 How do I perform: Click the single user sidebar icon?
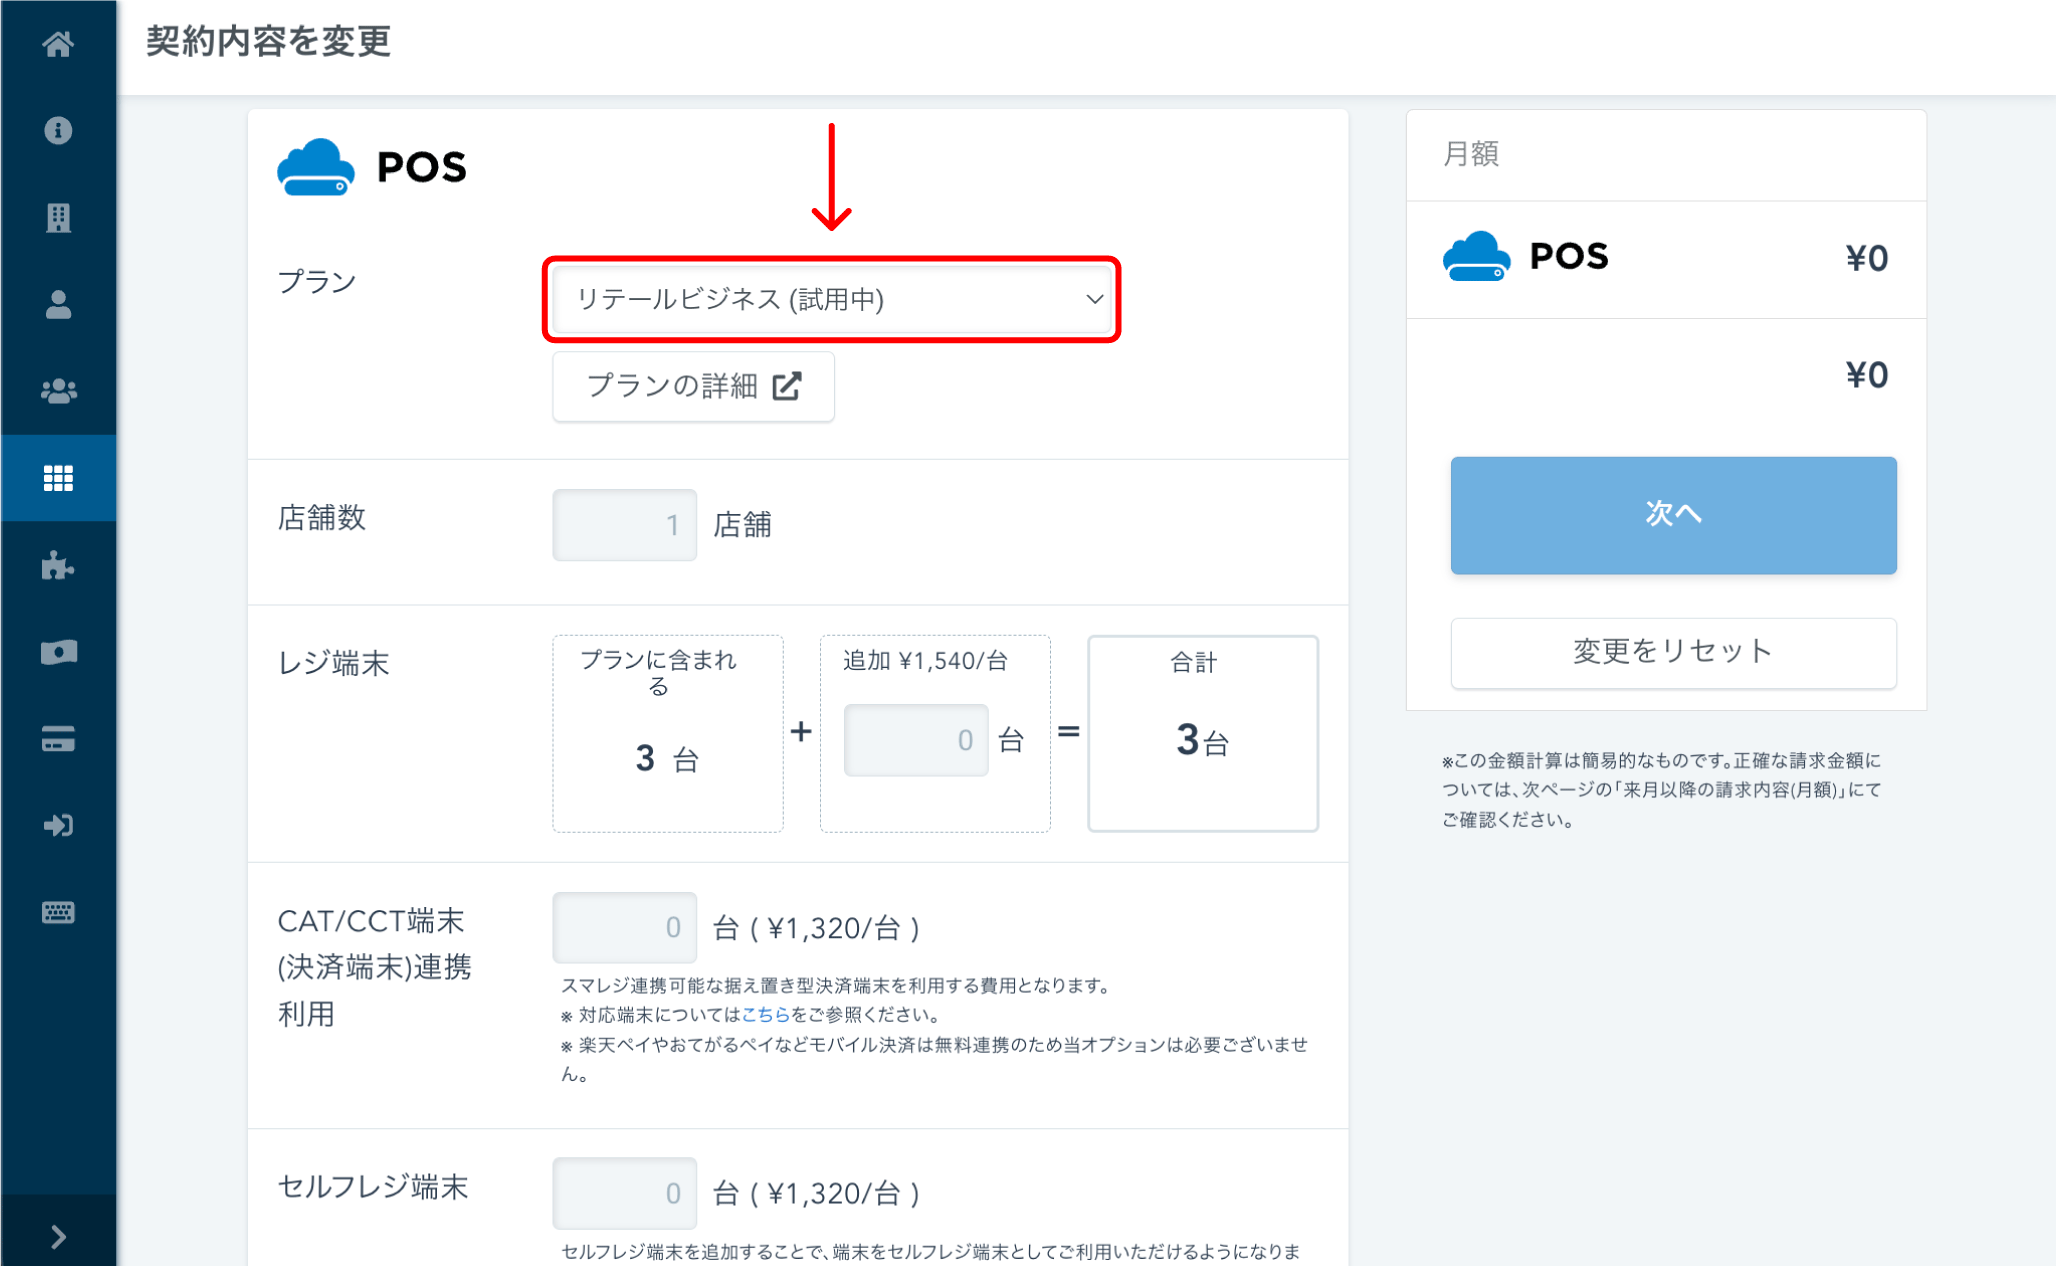pos(58,304)
